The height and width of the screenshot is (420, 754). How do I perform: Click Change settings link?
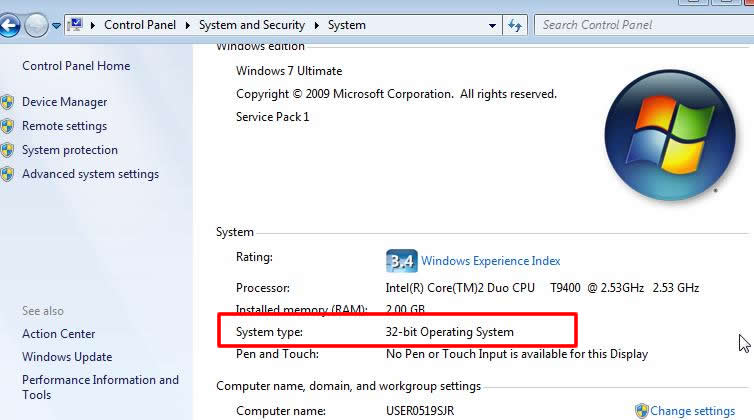(x=692, y=411)
